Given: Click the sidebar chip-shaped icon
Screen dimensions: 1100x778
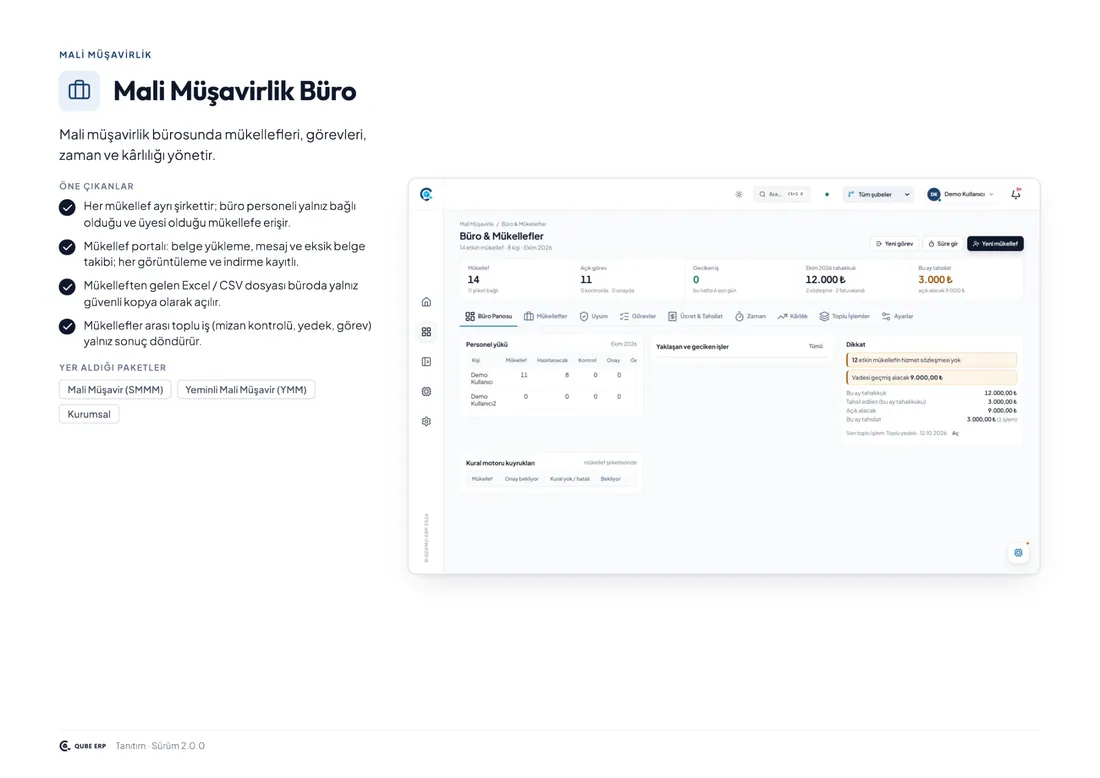Looking at the screenshot, I should (x=426, y=391).
